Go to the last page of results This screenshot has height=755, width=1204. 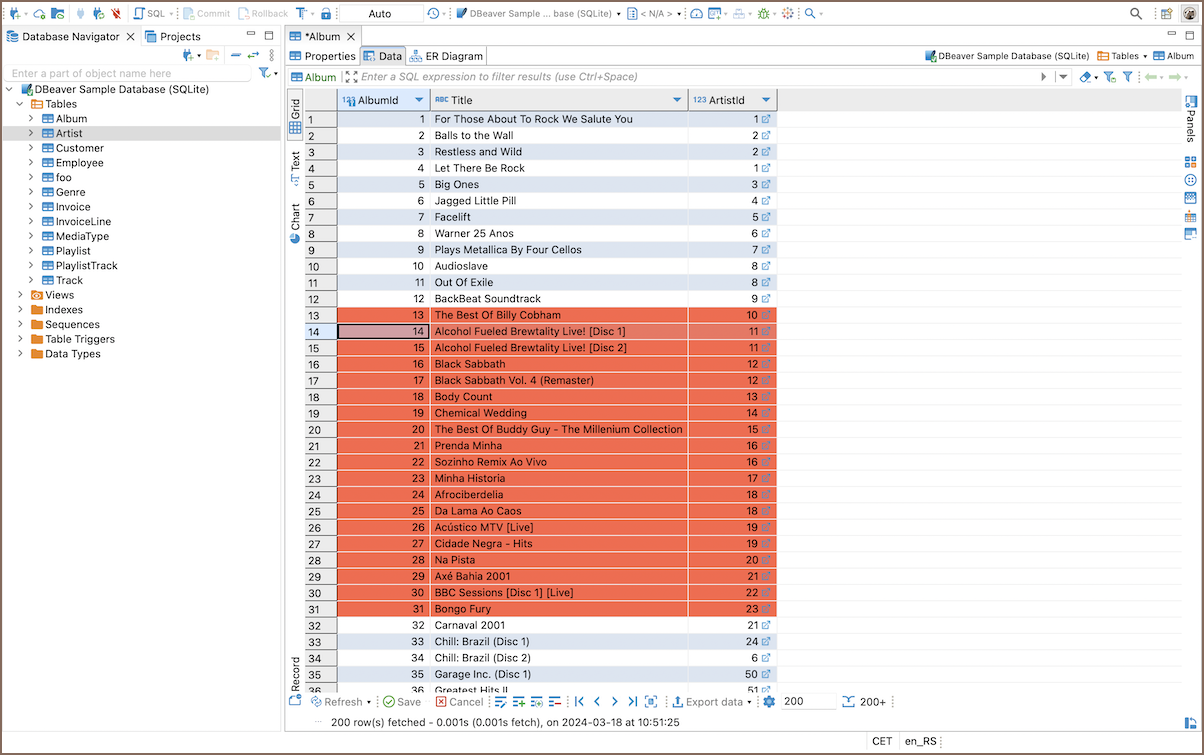(632, 702)
